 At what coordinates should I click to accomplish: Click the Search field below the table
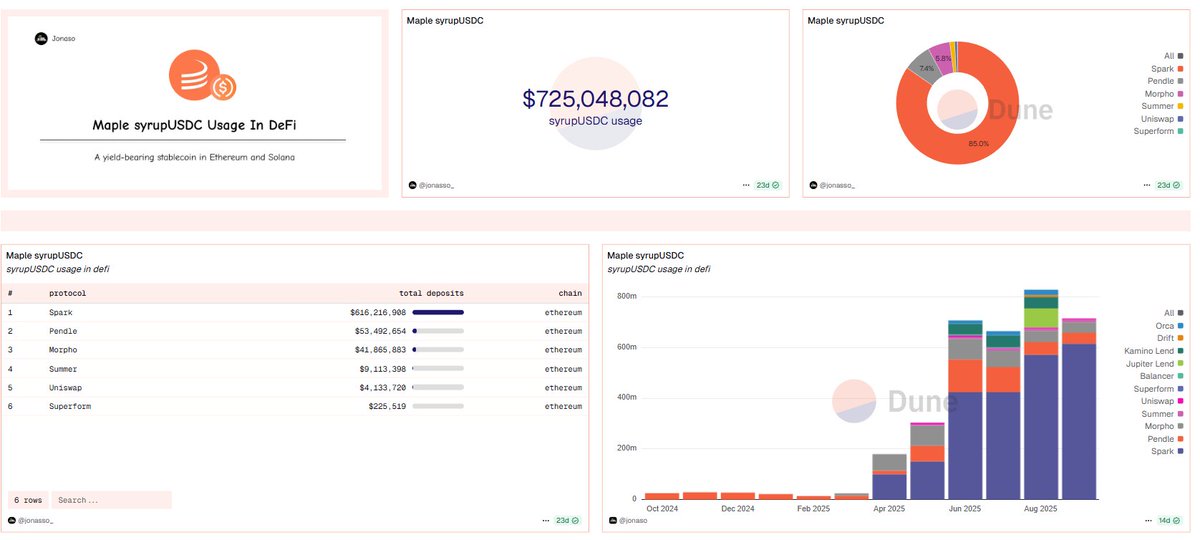tap(111, 500)
